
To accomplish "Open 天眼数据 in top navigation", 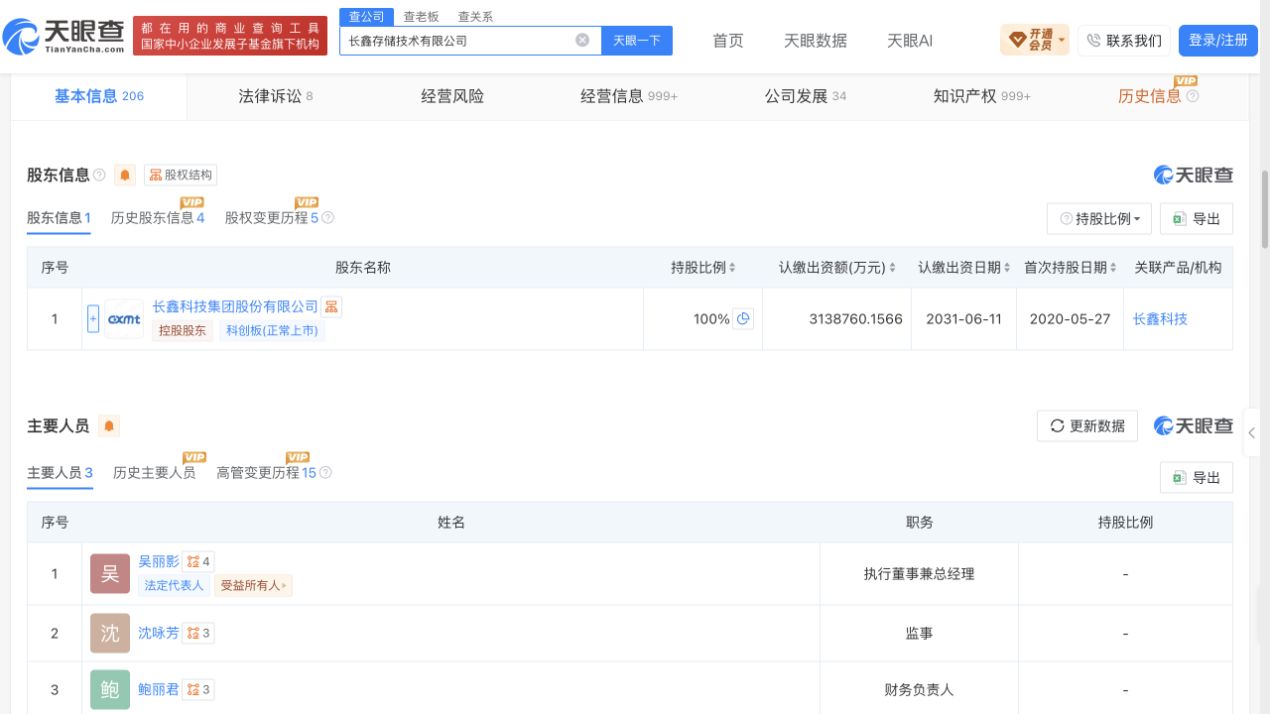I will click(815, 40).
